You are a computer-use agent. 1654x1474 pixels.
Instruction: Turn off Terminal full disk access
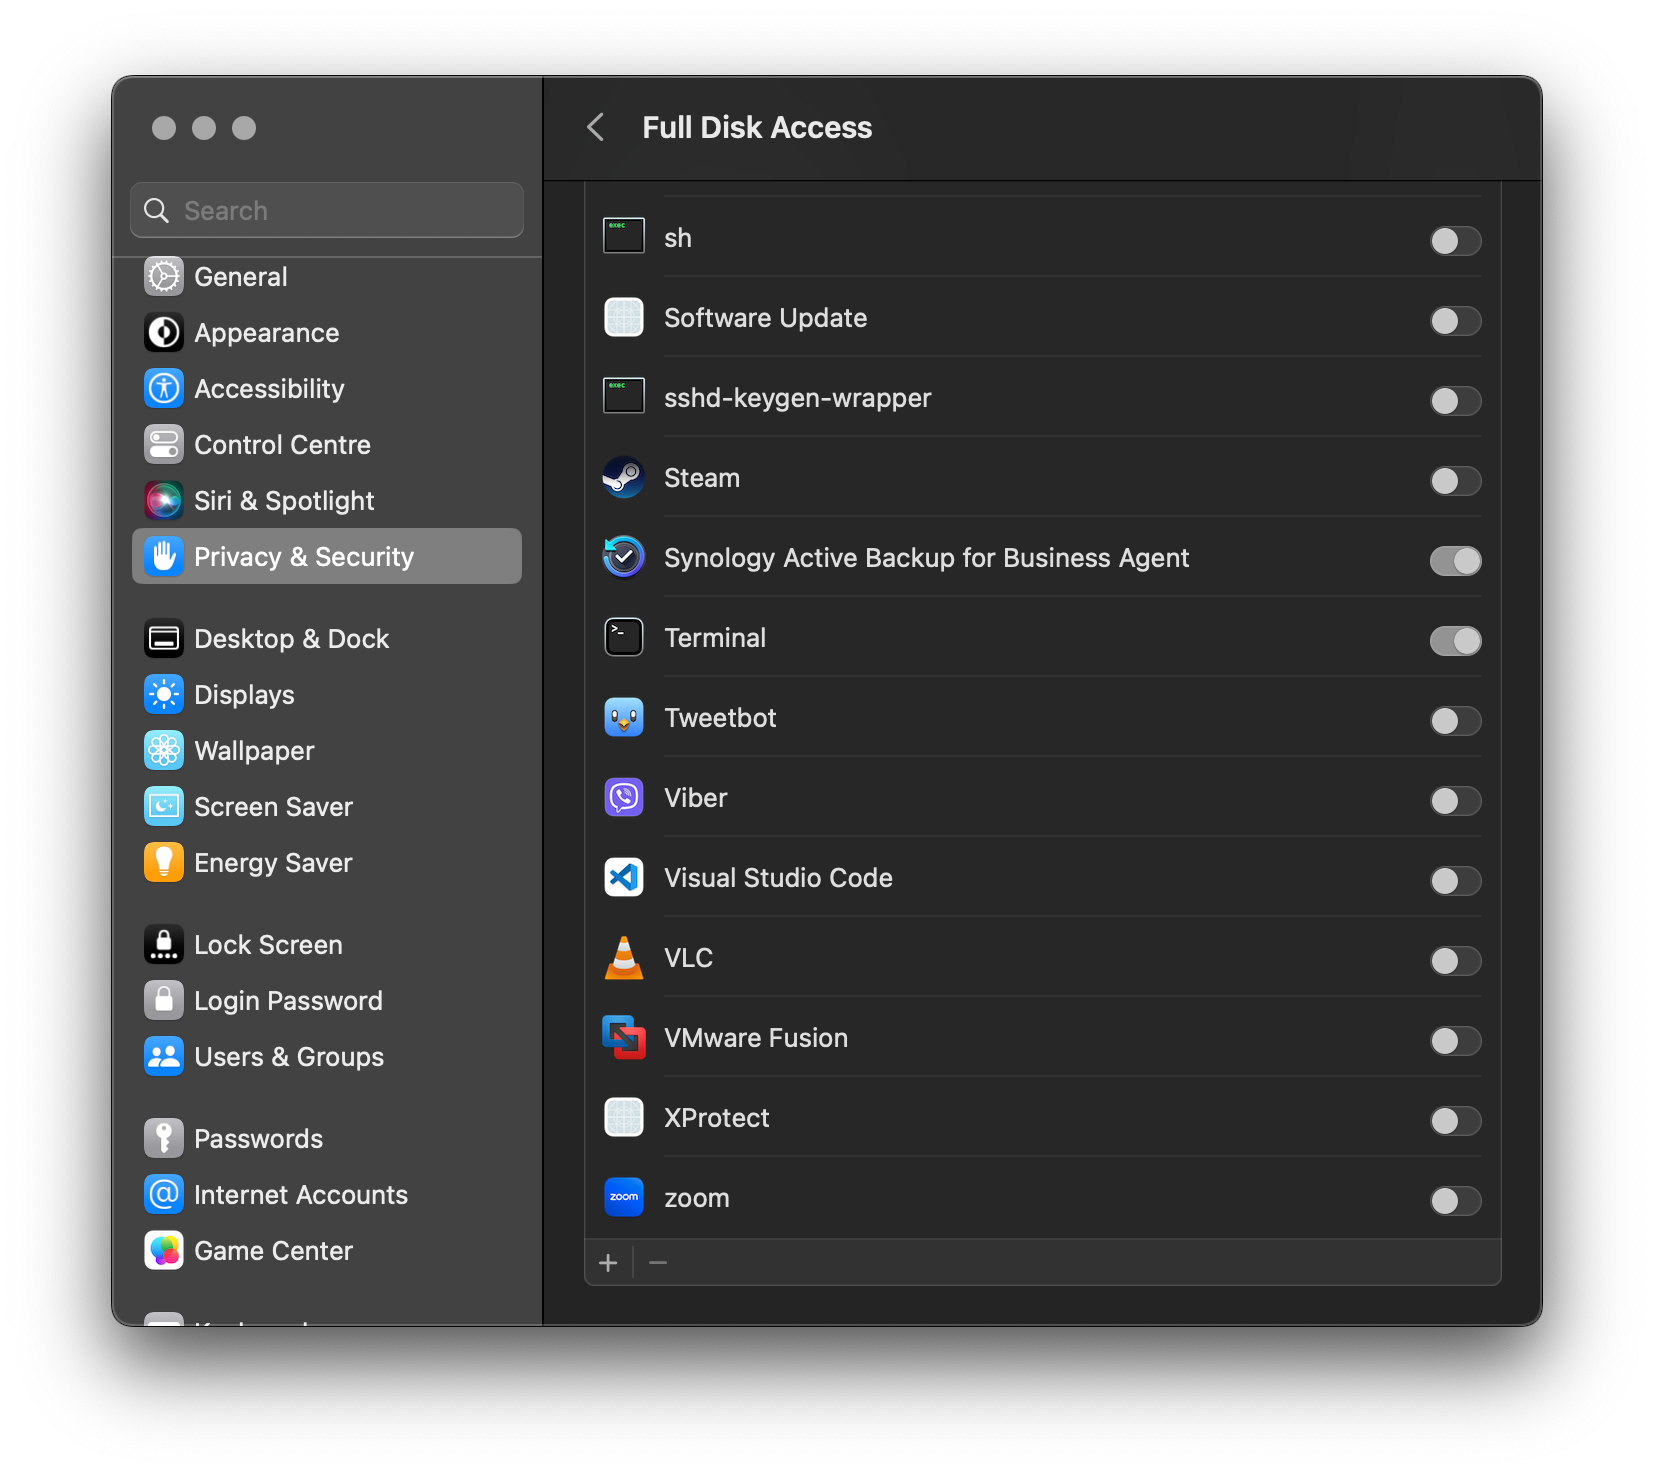(1455, 641)
